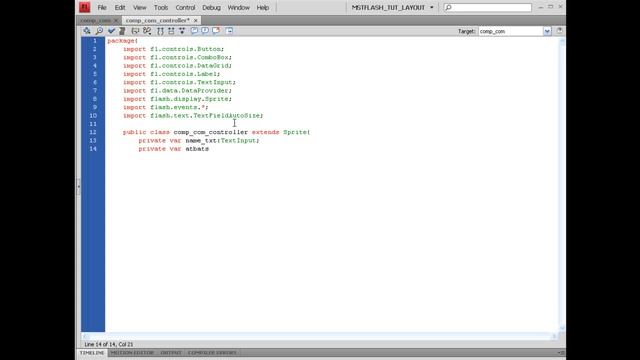Click the left panel collapse handle
Screen dimensions: 640x360
(78, 186)
